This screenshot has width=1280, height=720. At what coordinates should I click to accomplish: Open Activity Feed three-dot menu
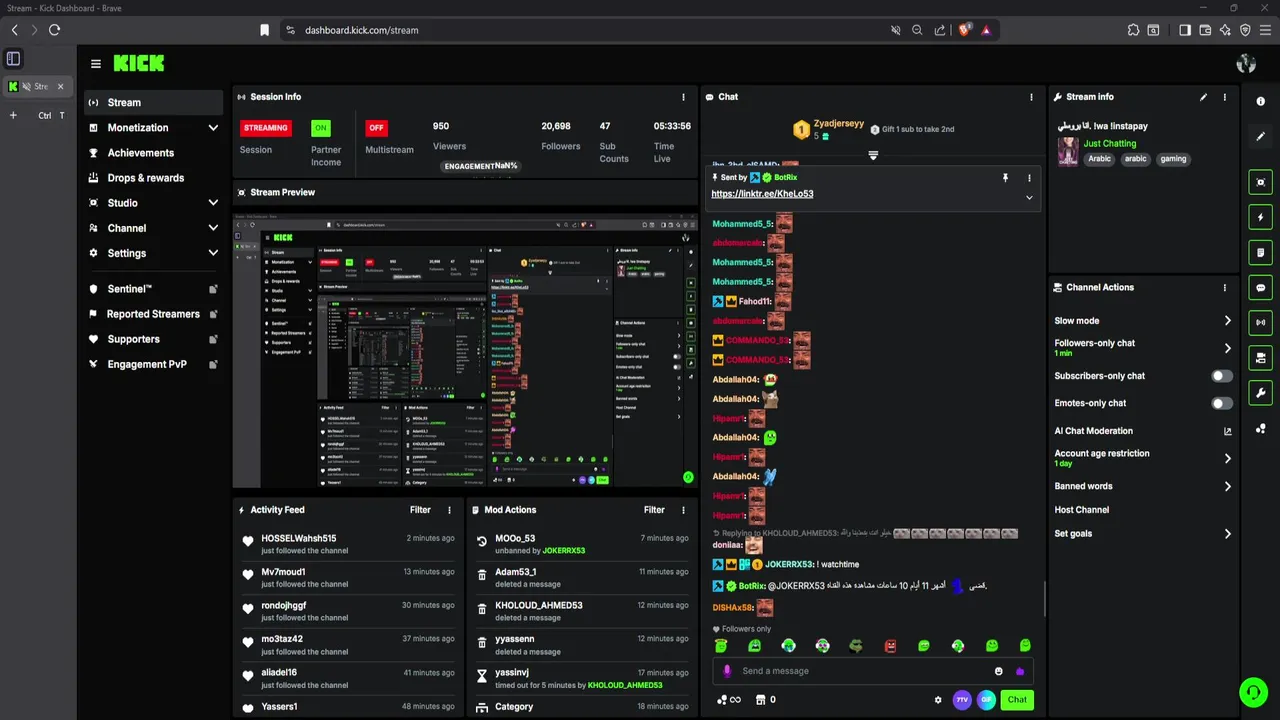click(x=449, y=510)
